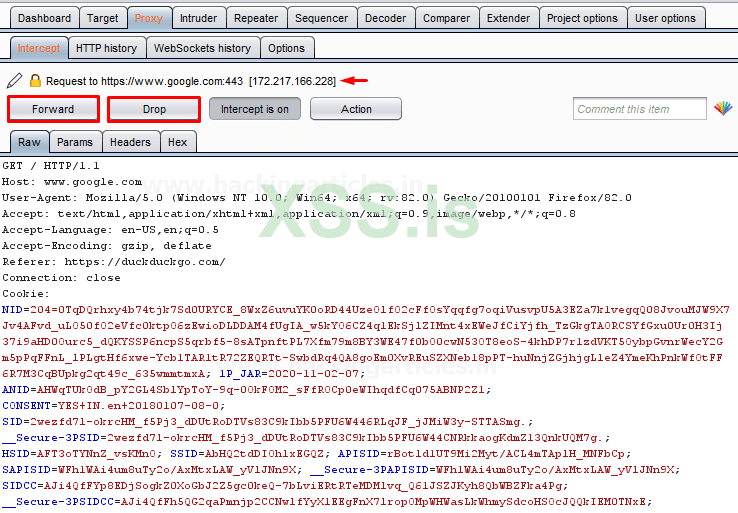Image resolution: width=738 pixels, height=513 pixels.
Task: Click the NID cookie name
Action: tap(13, 310)
